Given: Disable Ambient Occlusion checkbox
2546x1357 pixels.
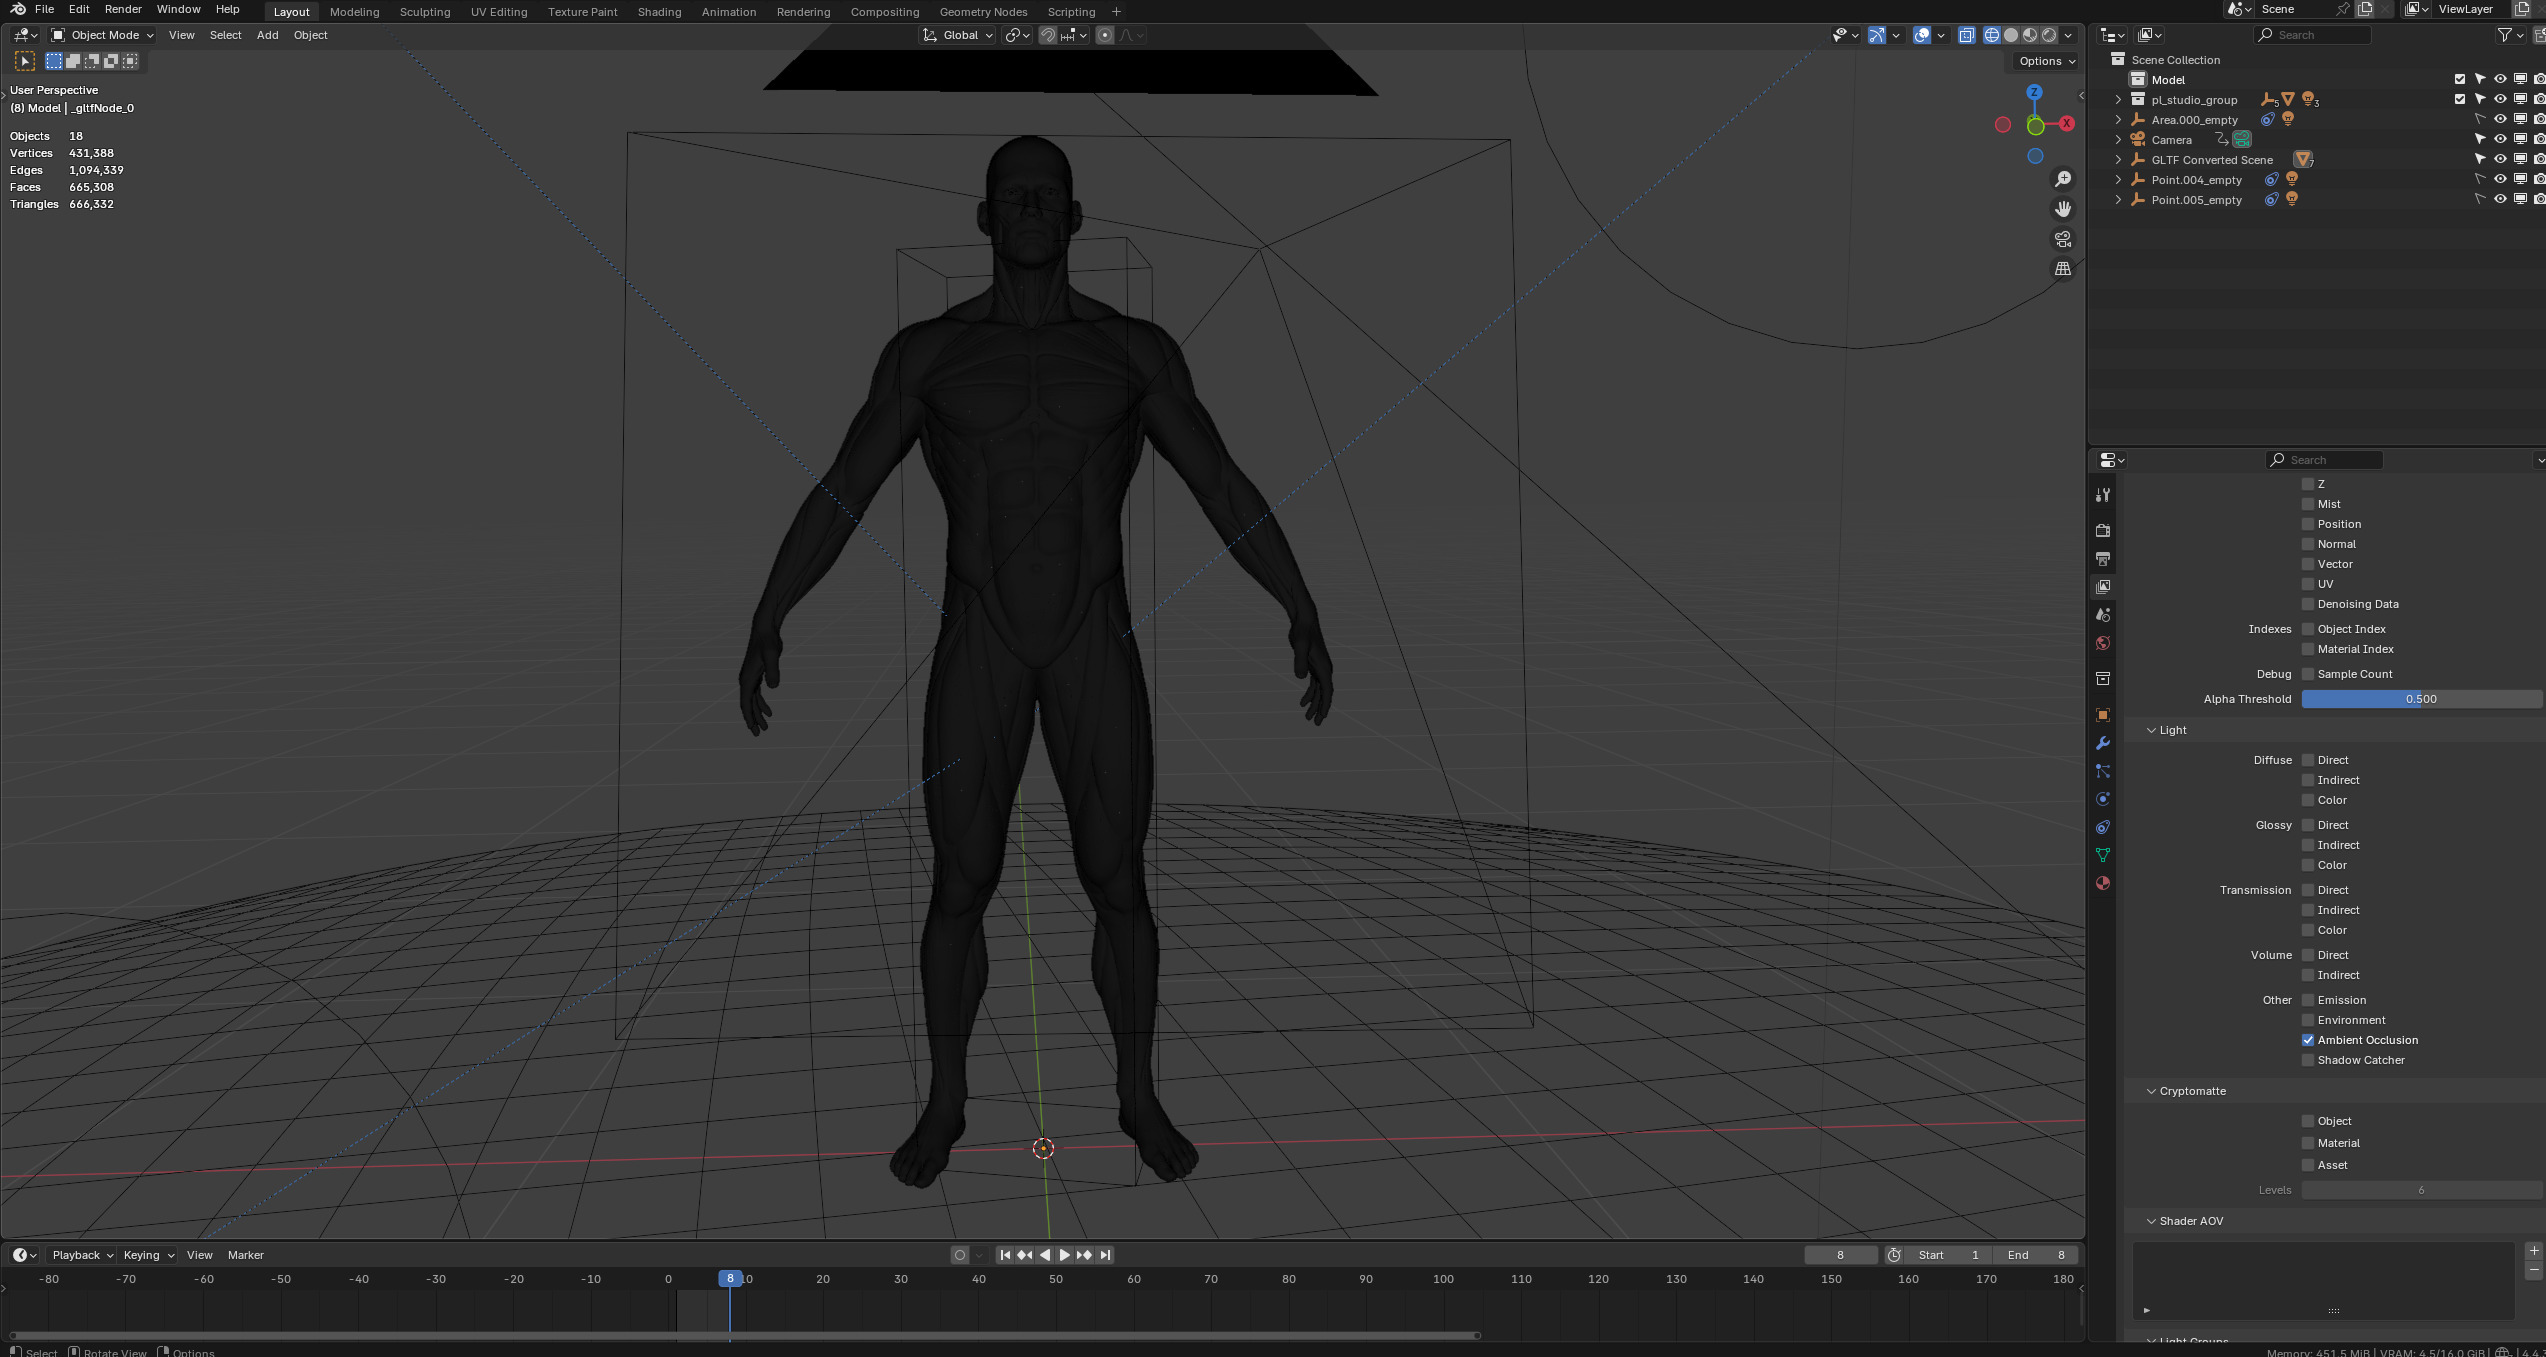Looking at the screenshot, I should click(x=2308, y=1040).
